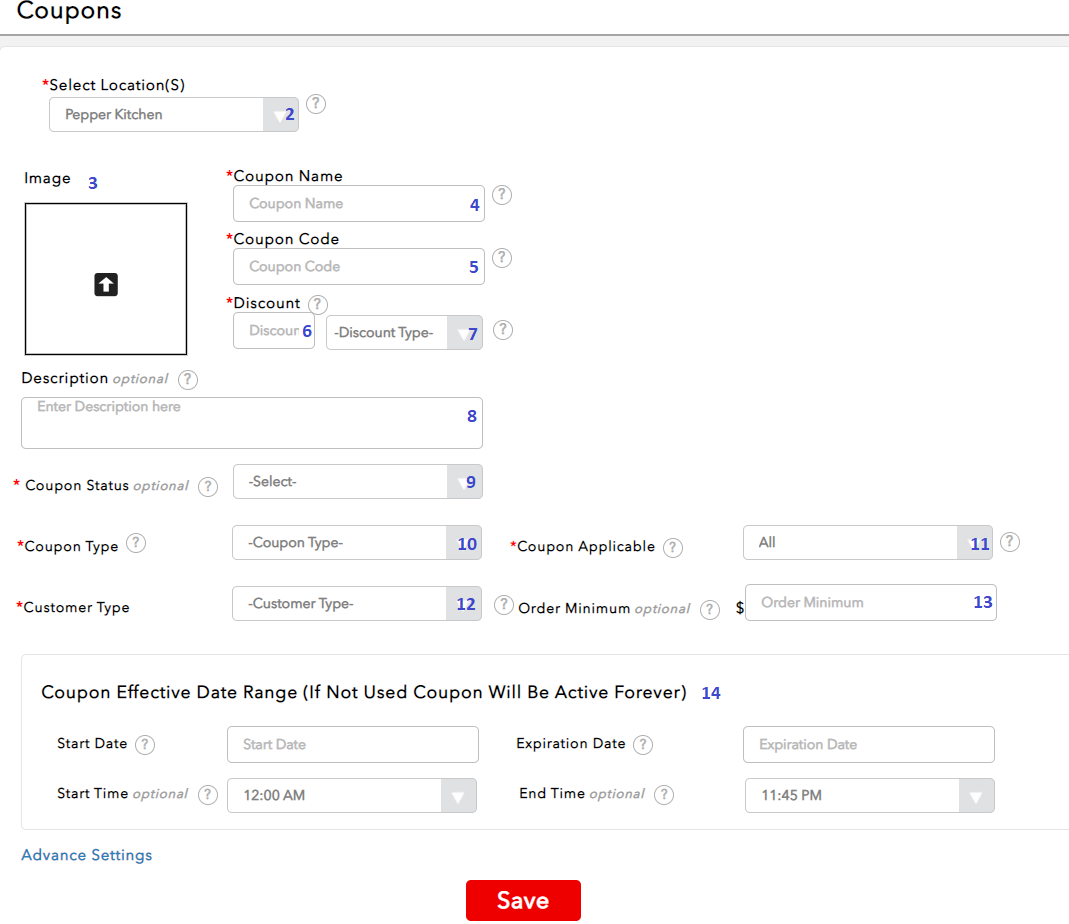The width and height of the screenshot is (1069, 924).
Task: Click help icon next to Expiration Date label
Action: click(643, 745)
